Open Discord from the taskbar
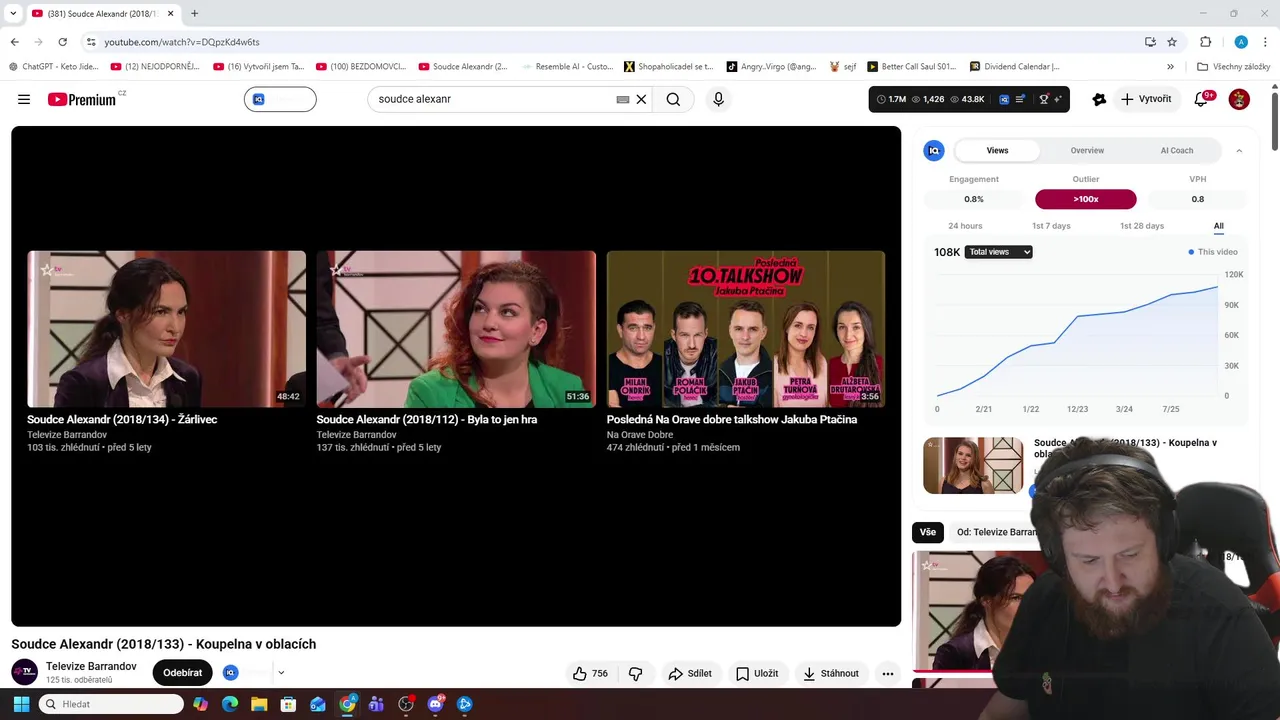 435,704
